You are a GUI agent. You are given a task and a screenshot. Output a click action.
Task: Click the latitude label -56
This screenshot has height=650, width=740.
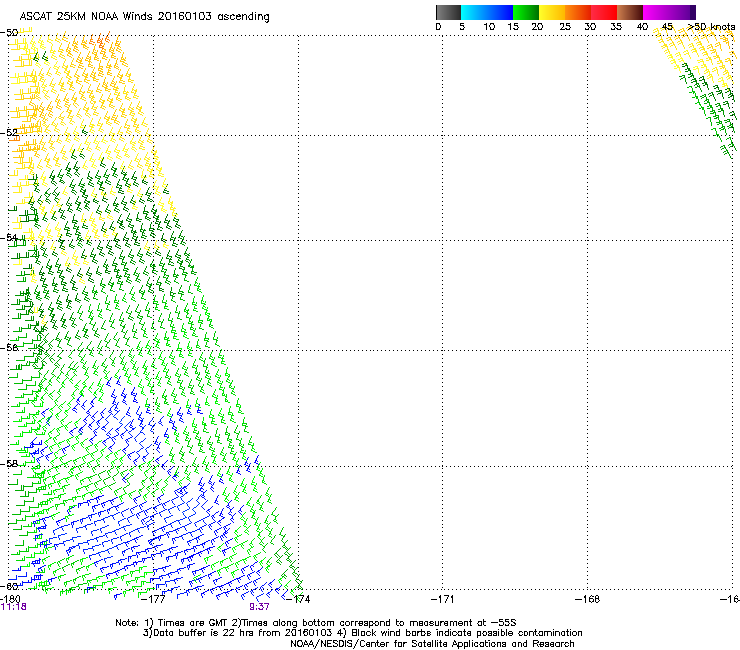point(9,347)
